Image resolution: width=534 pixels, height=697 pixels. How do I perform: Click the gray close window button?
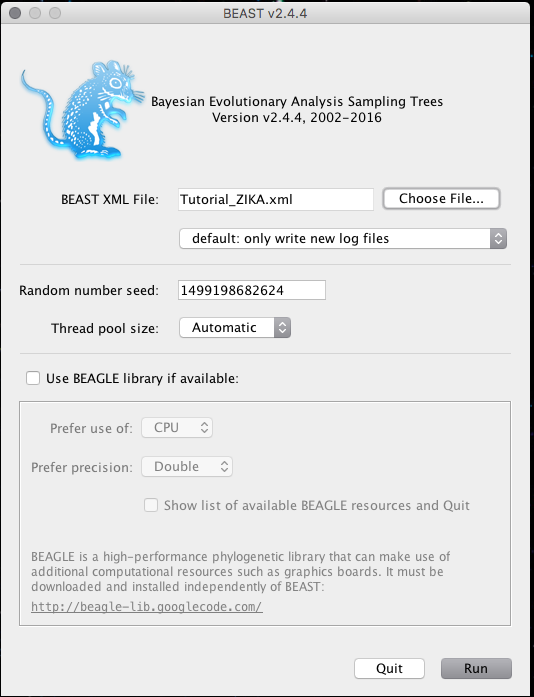click(15, 13)
